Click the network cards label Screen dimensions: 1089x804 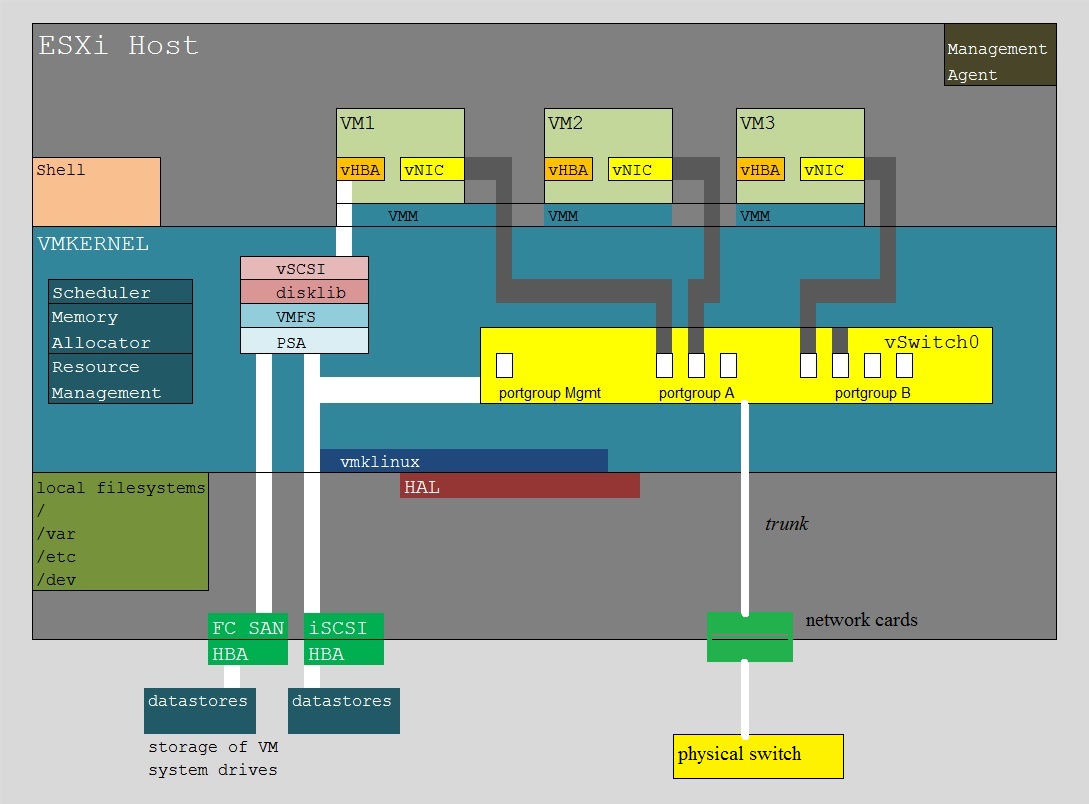point(861,619)
